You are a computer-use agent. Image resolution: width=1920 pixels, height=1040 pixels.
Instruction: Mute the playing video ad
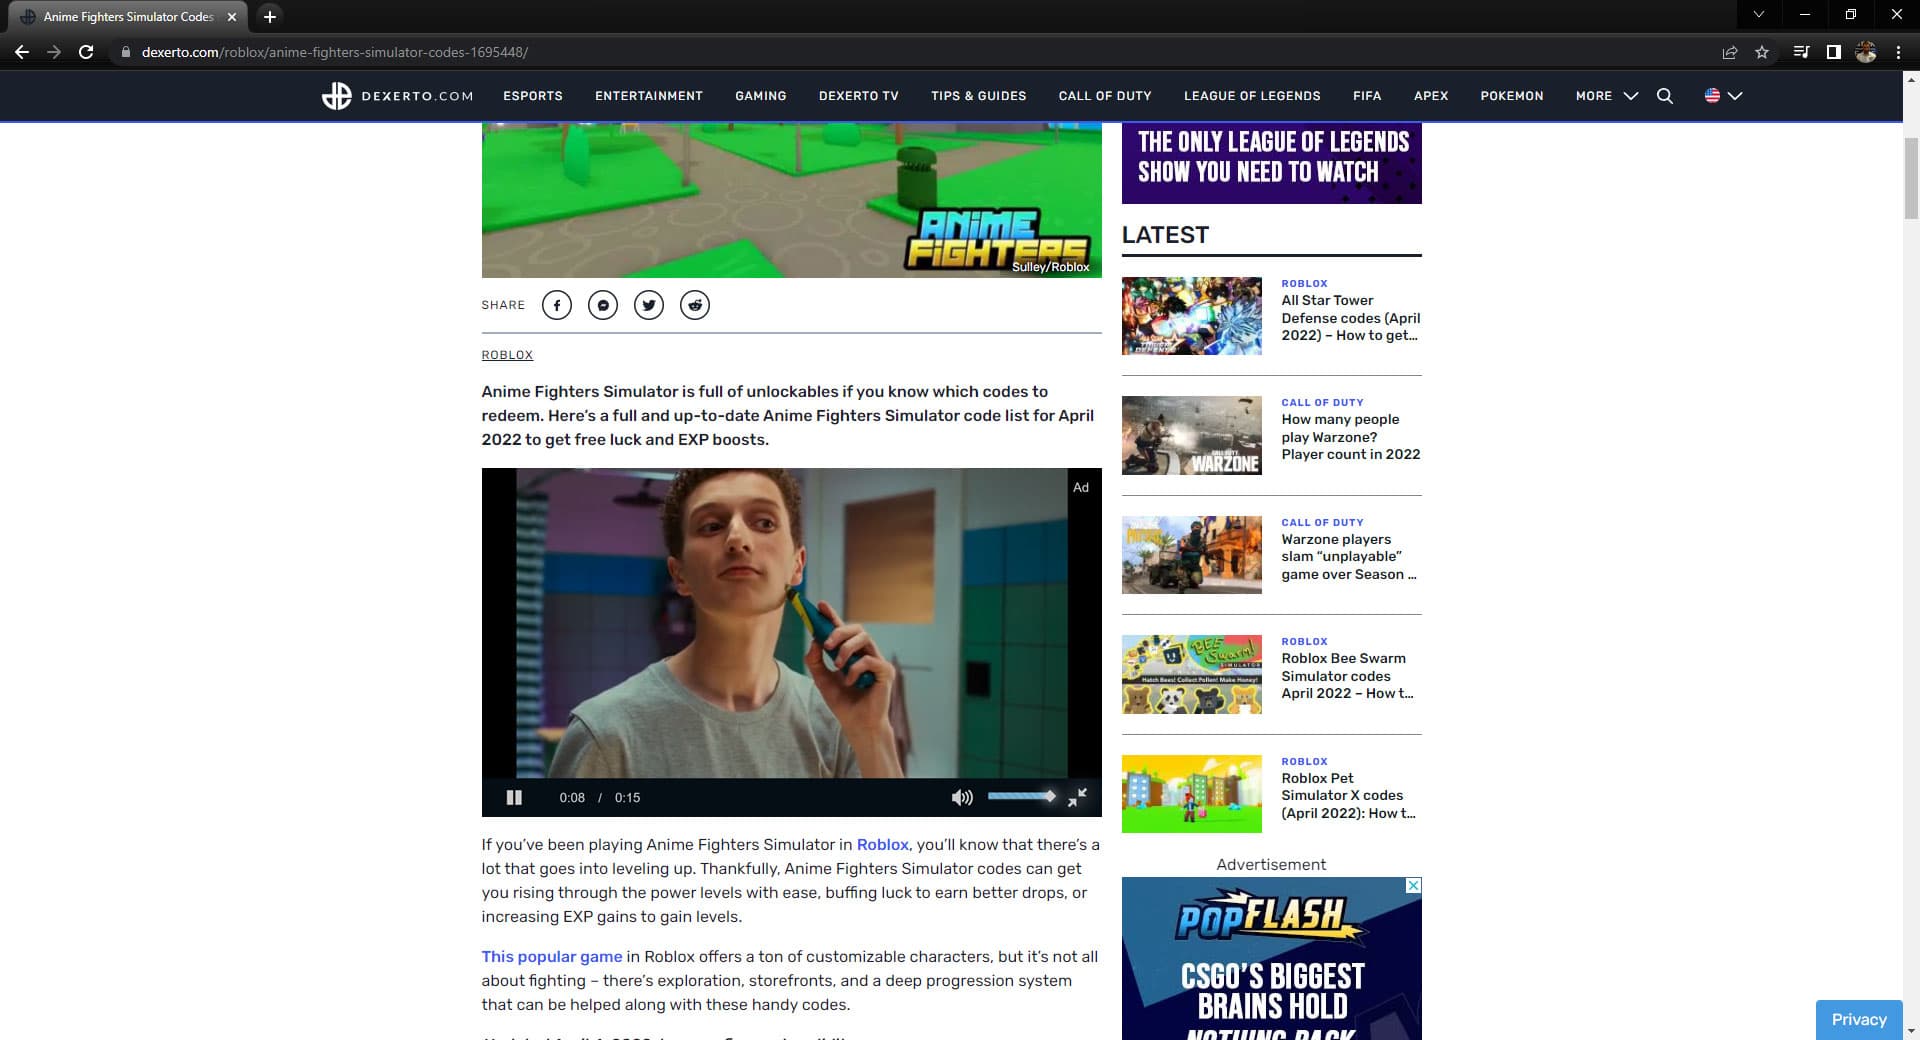click(962, 797)
